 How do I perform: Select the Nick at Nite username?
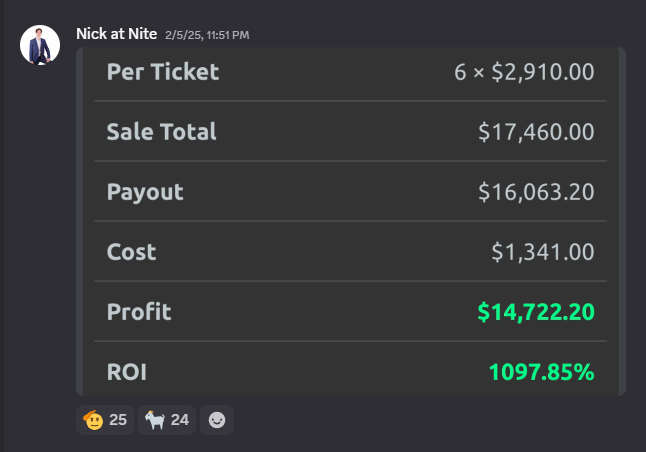click(x=117, y=34)
